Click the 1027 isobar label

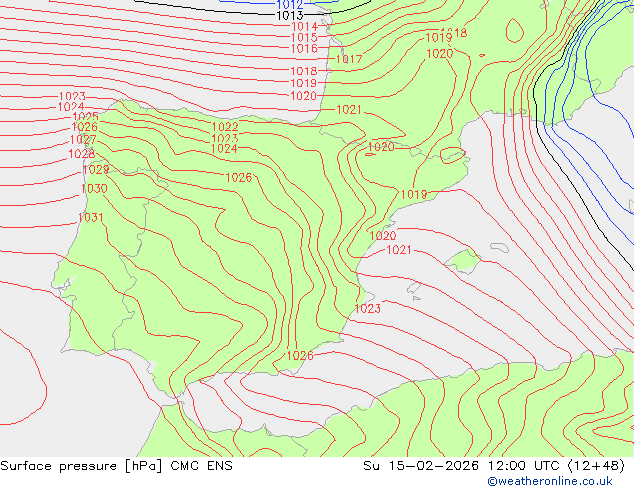click(83, 140)
